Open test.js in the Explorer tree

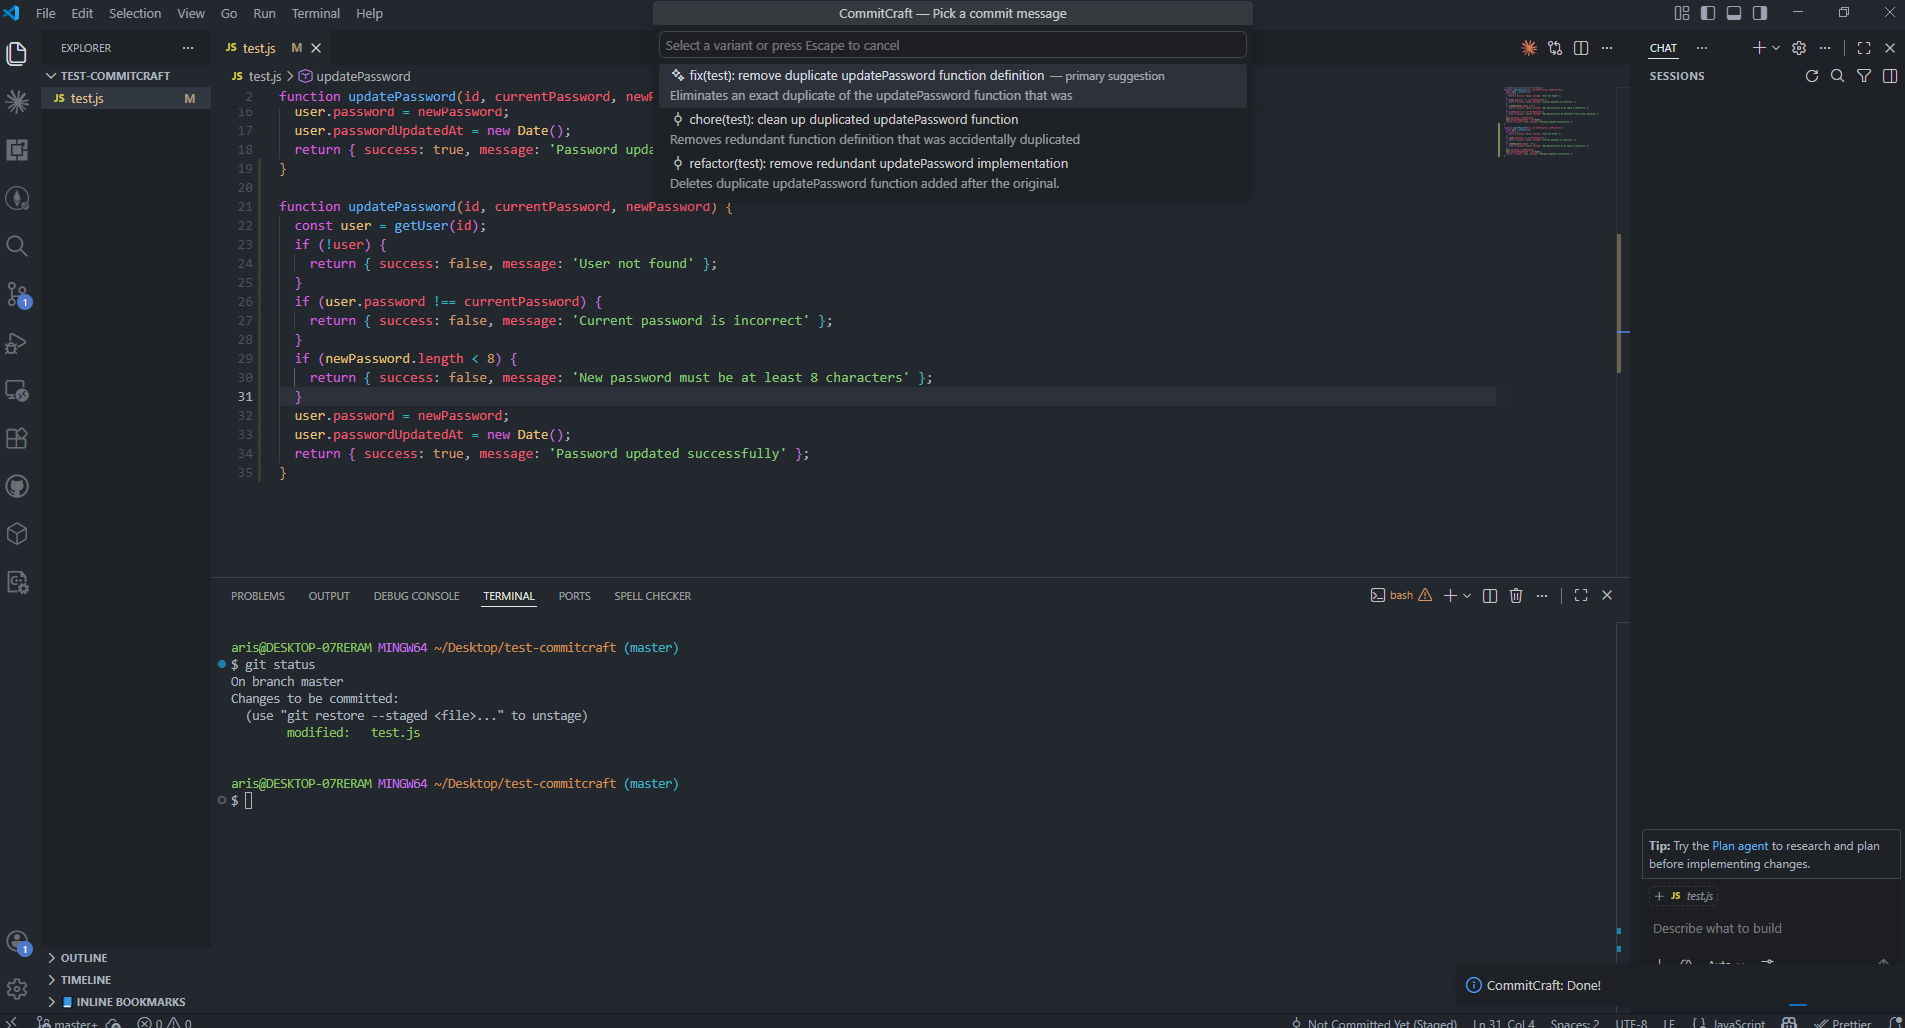[126, 98]
